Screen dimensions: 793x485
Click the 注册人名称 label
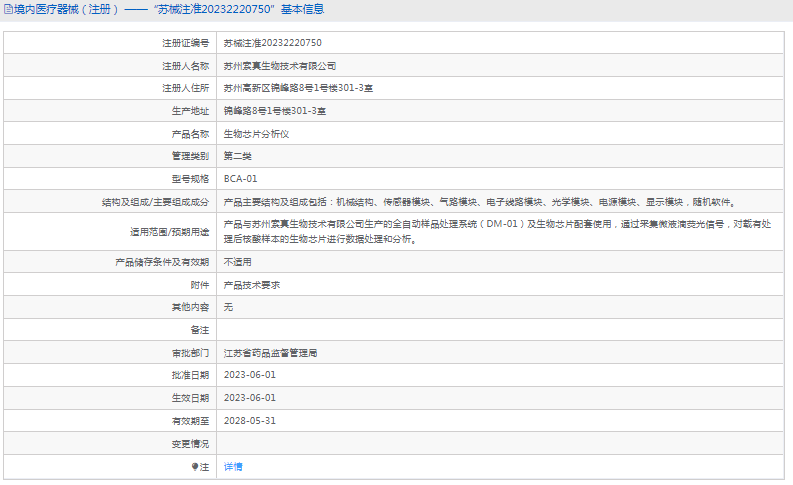point(186,66)
